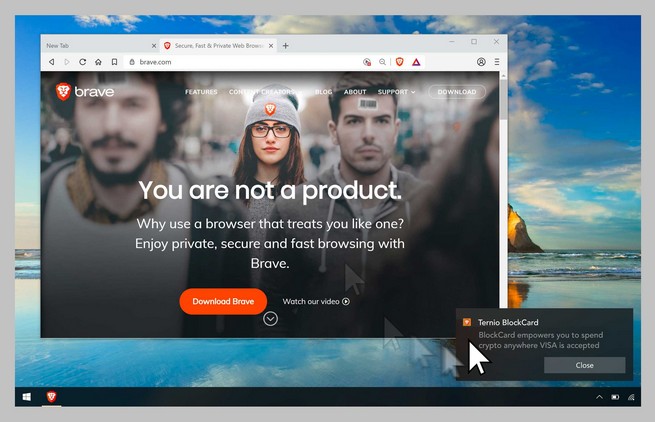Reload the brave.com page
Screen dimensions: 655x422
coord(82,62)
